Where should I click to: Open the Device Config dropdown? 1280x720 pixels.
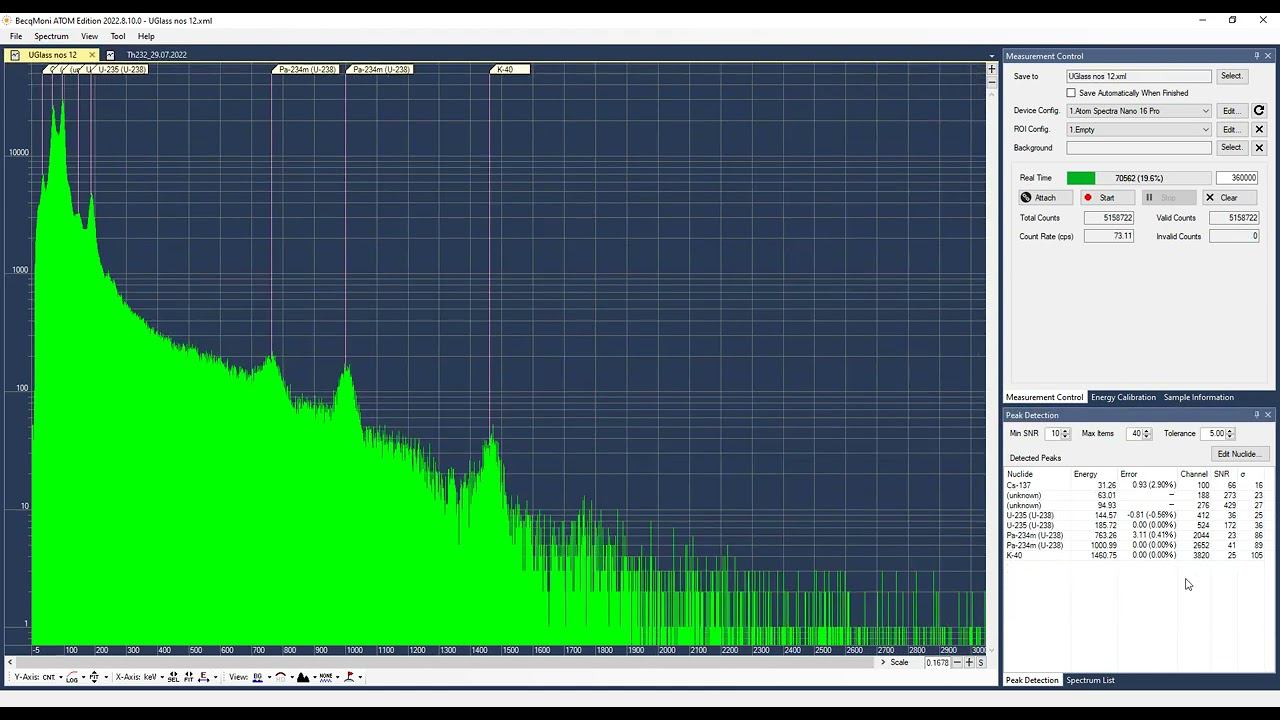1205,111
